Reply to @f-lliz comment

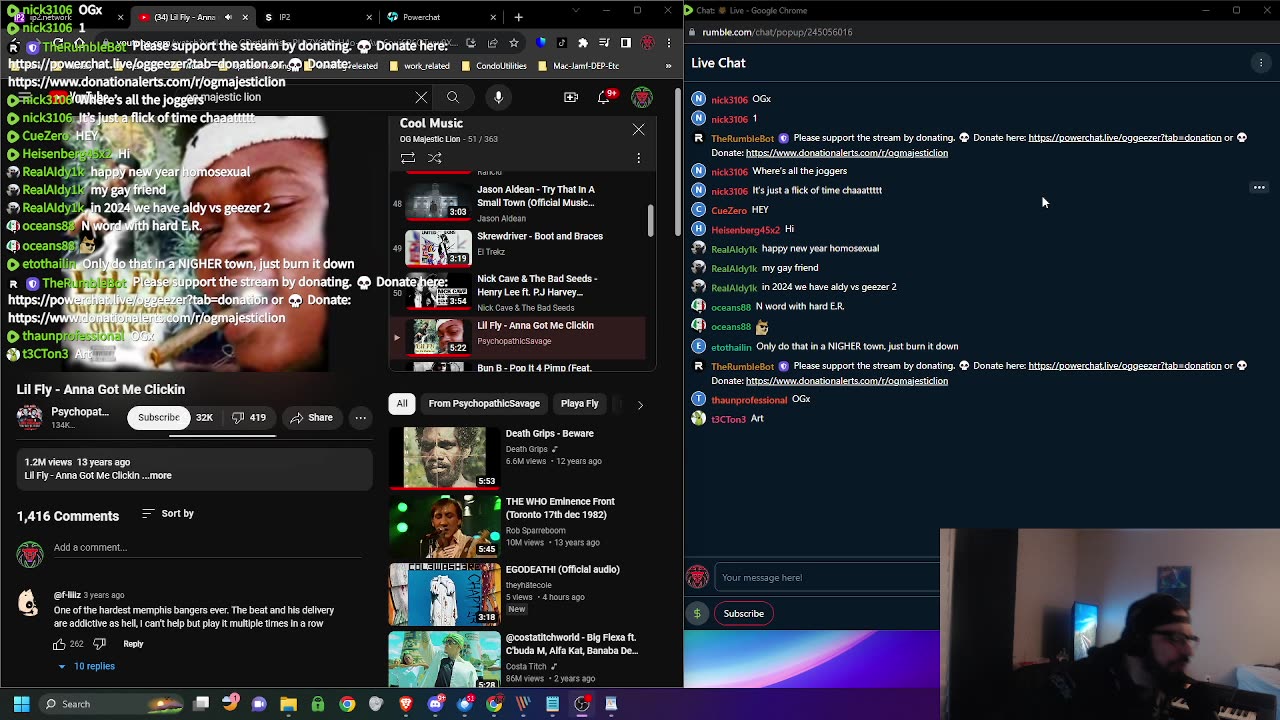[x=133, y=644]
